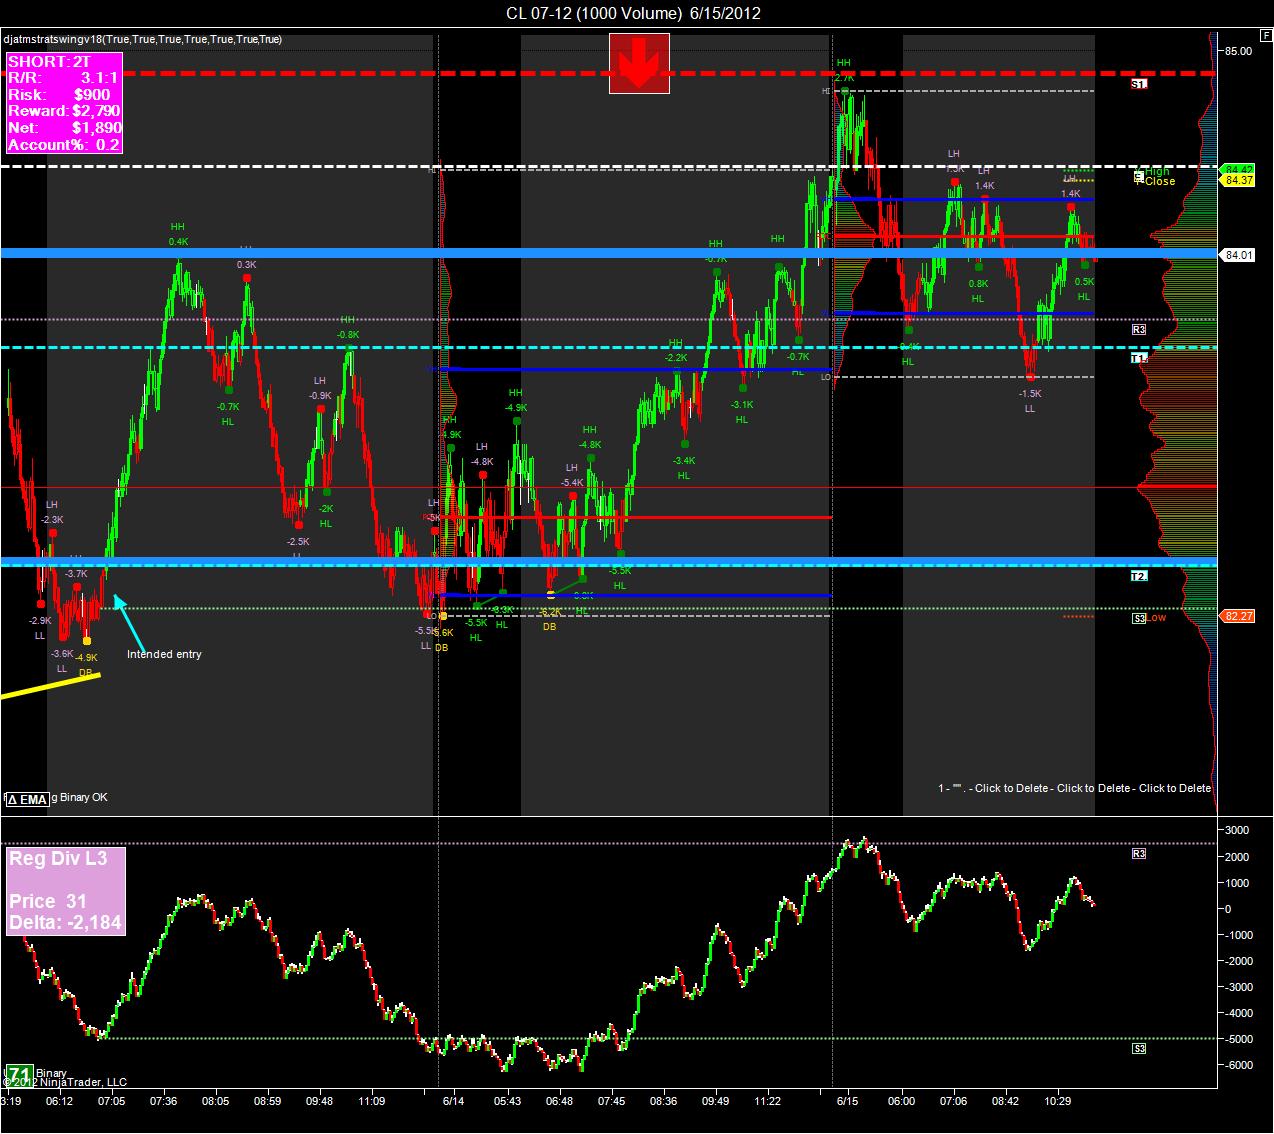Open the djatmstratswingv18 indicator label
Viewport: 1274px width, 1134px height.
pos(143,39)
